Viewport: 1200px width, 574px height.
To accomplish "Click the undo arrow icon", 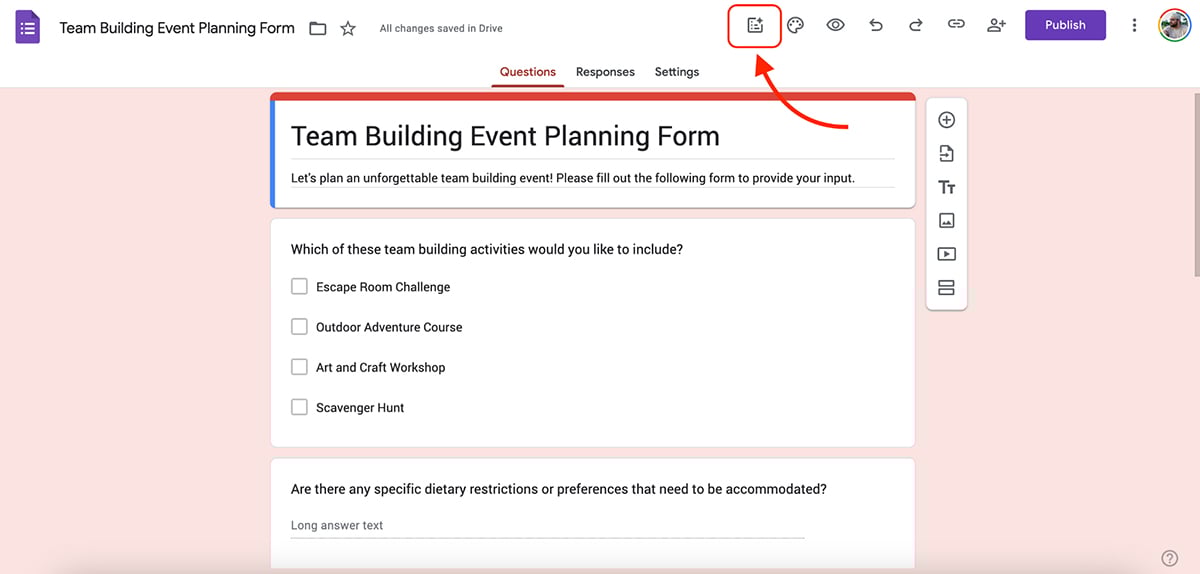I will click(876, 26).
